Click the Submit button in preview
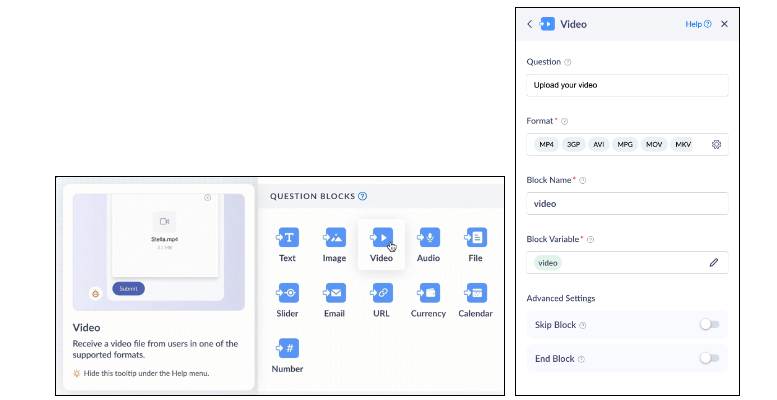 [128, 289]
